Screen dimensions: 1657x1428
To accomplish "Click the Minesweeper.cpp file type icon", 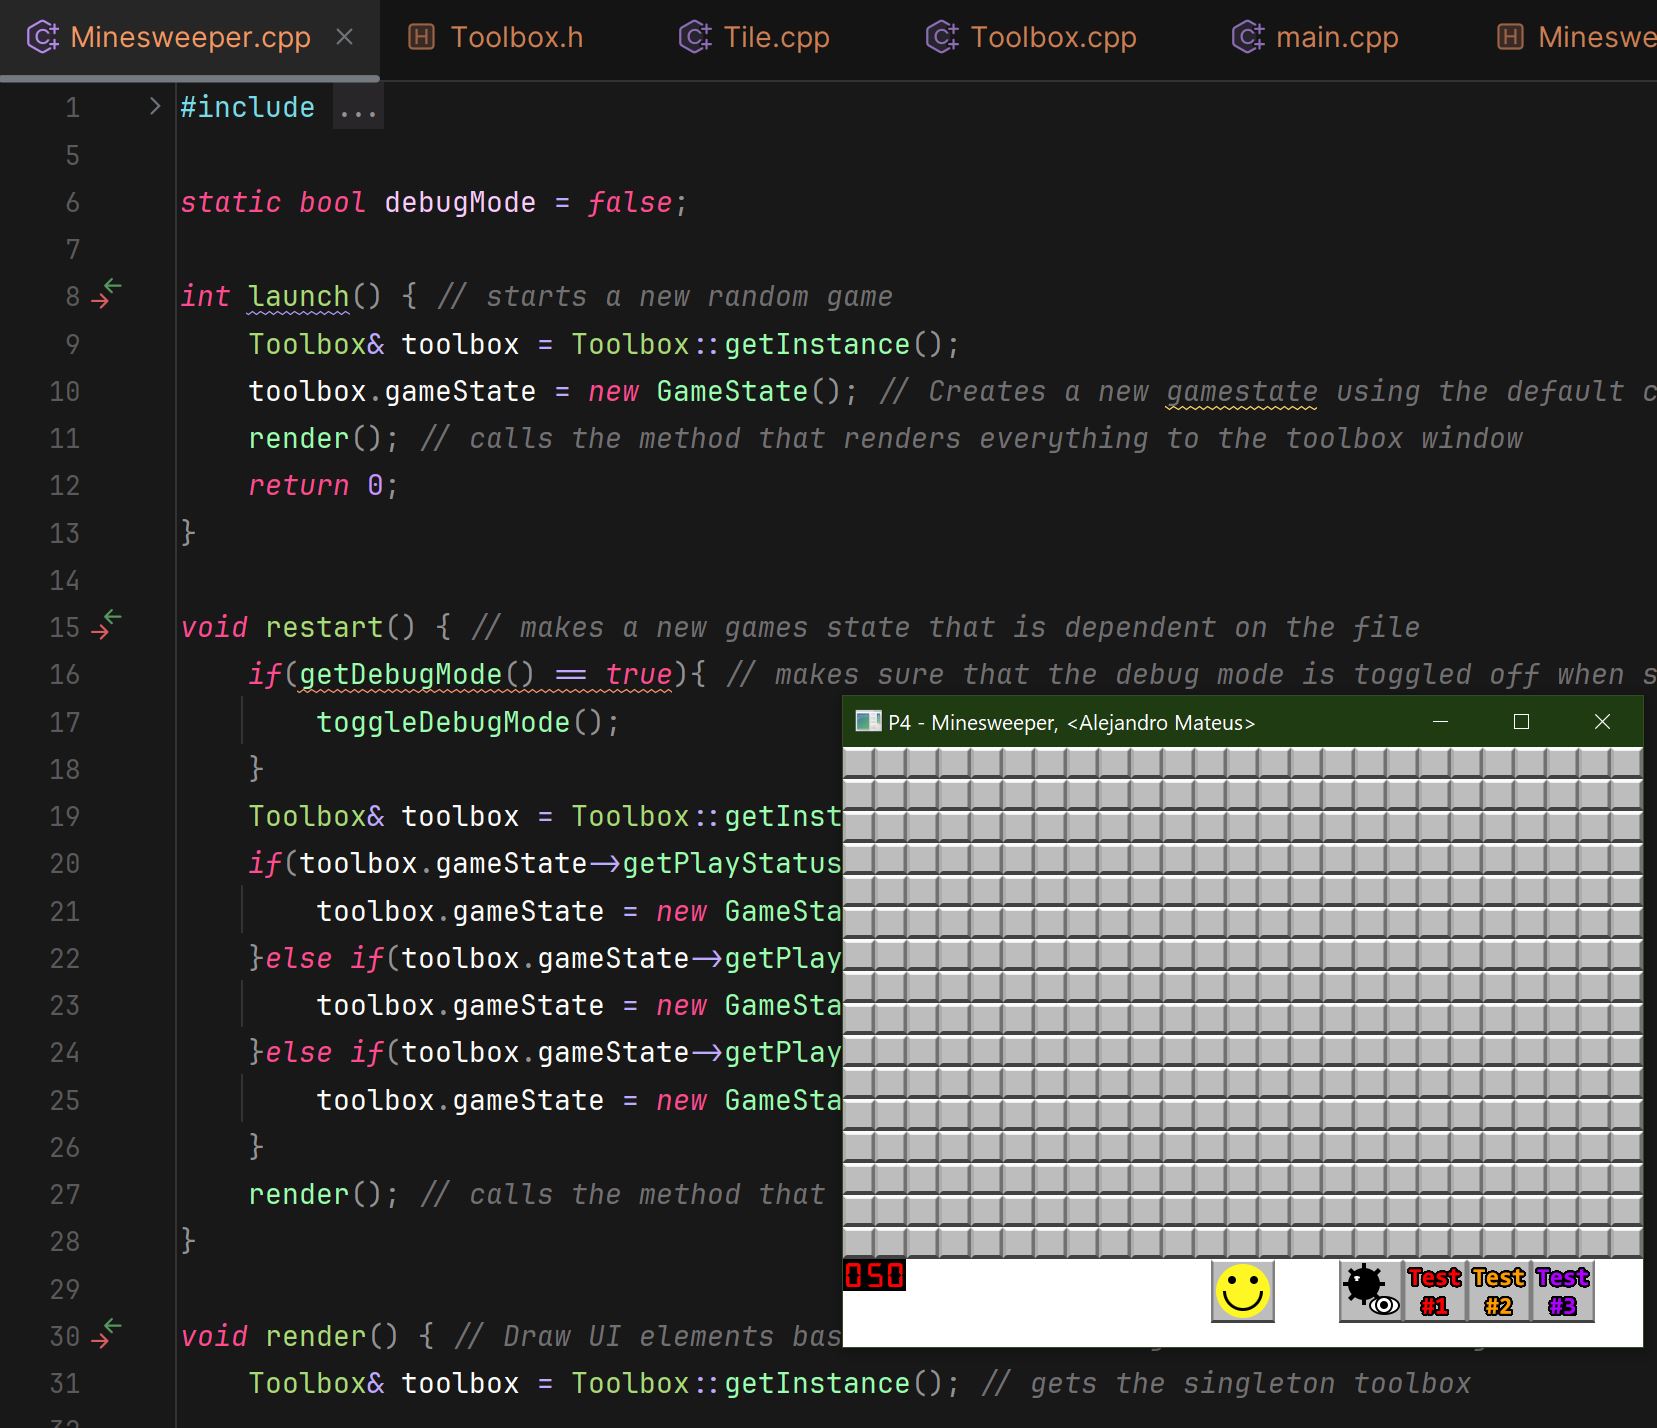I will click(x=41, y=38).
